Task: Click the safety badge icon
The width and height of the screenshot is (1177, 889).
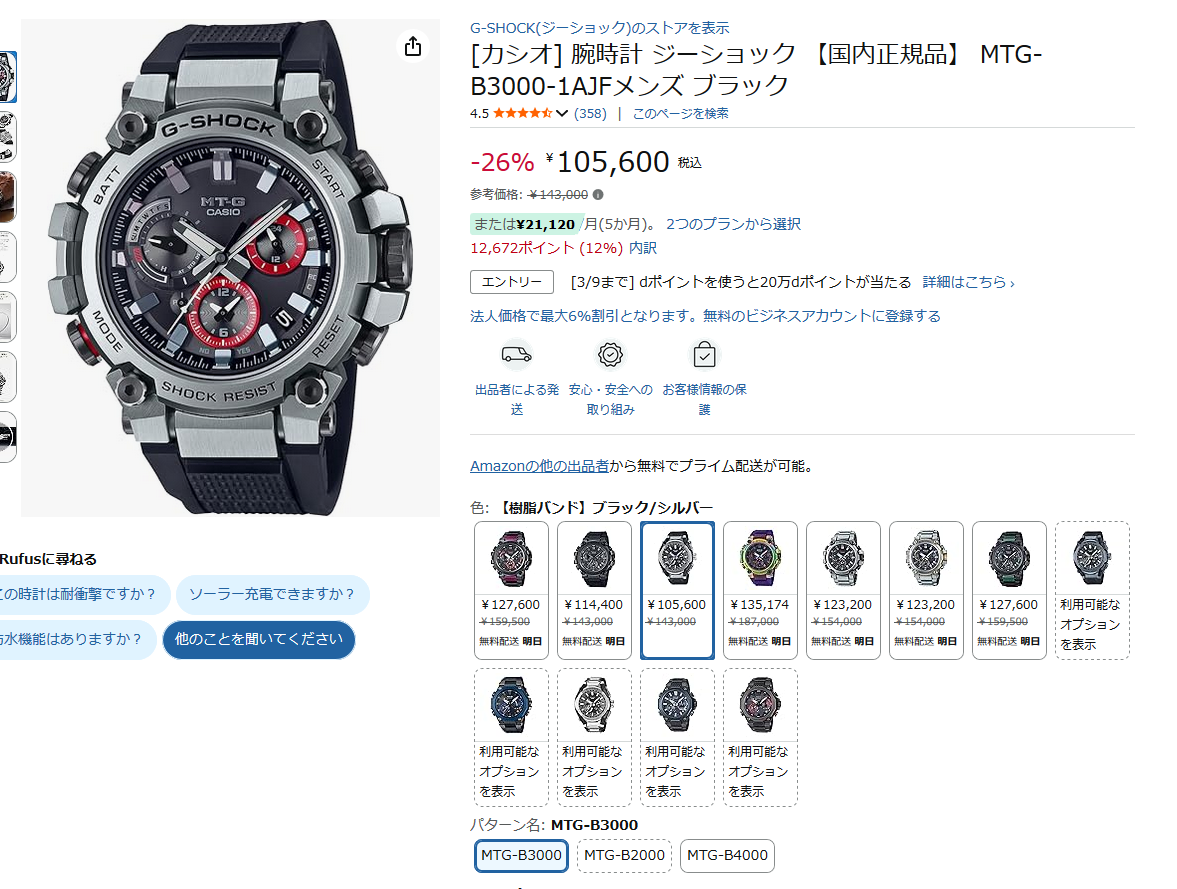Action: [x=610, y=354]
